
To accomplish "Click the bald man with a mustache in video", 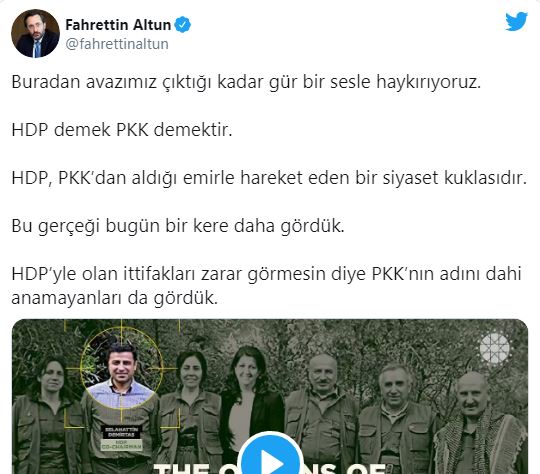I will pyautogui.click(x=322, y=413).
